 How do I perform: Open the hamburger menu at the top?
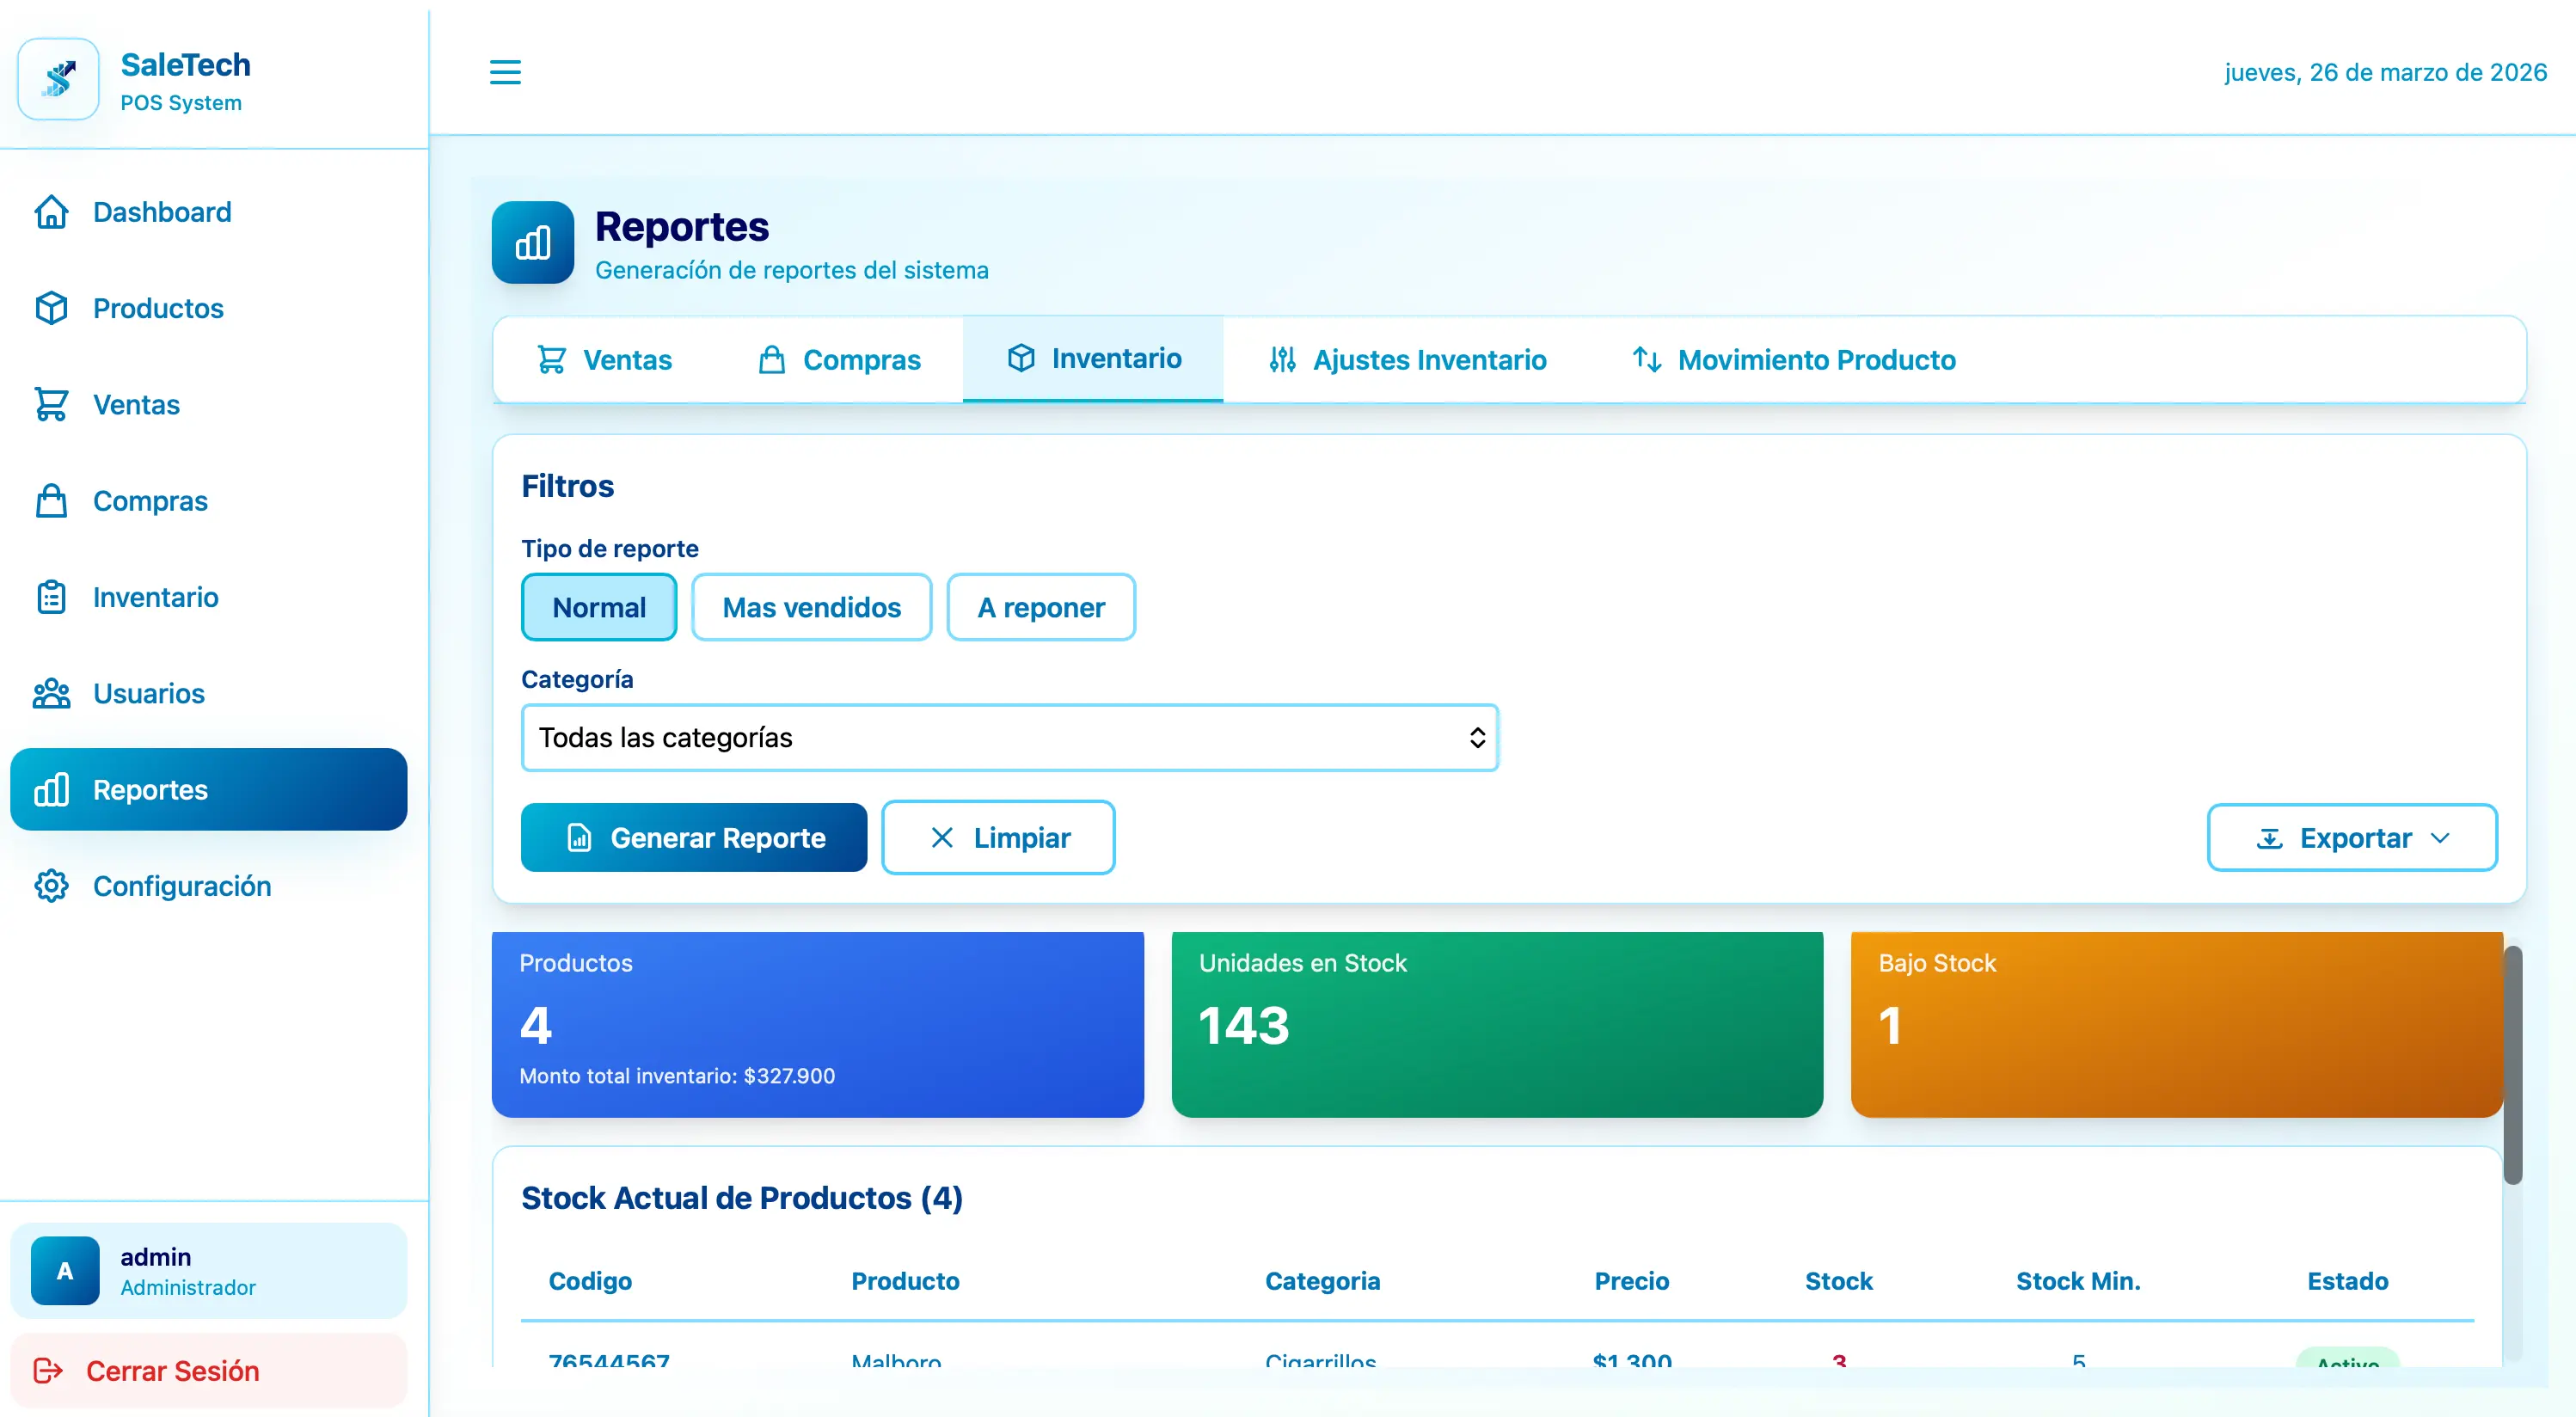point(505,71)
